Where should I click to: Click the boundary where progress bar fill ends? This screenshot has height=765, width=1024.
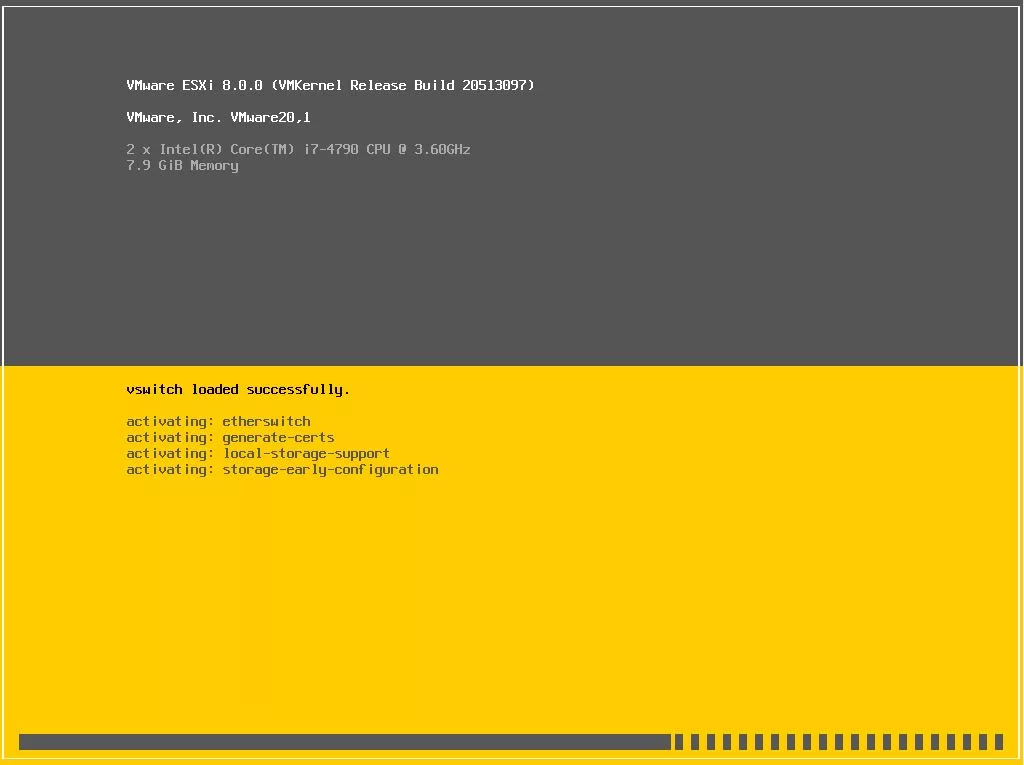670,742
